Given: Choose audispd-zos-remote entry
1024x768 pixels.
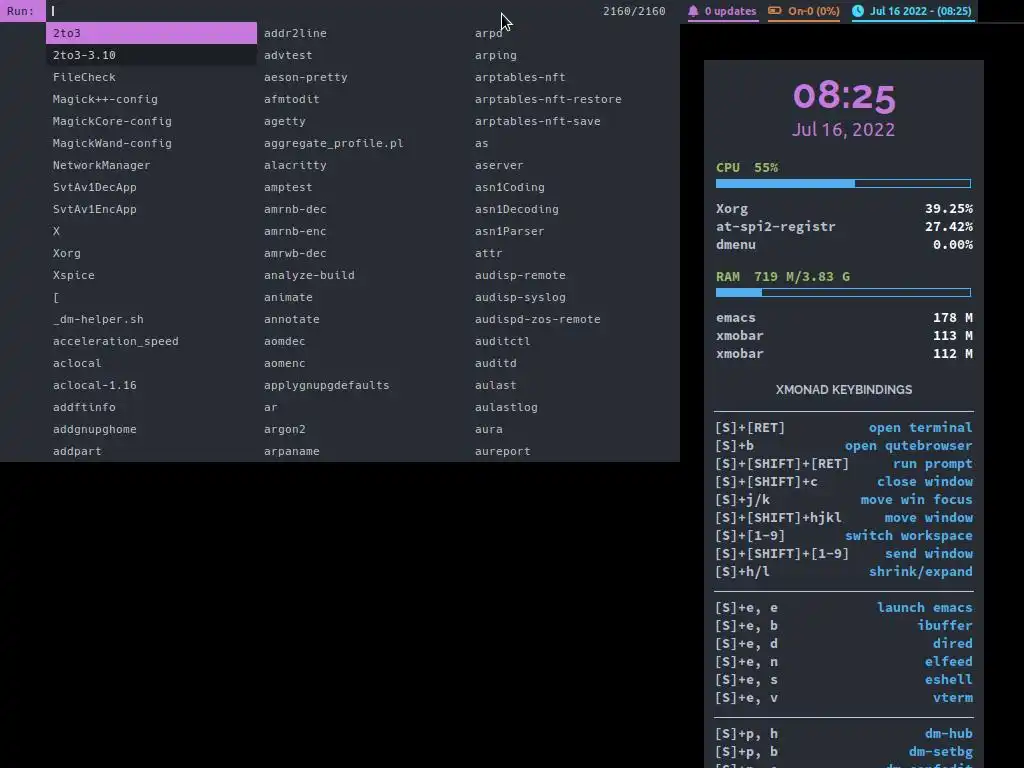Looking at the screenshot, I should 537,319.
